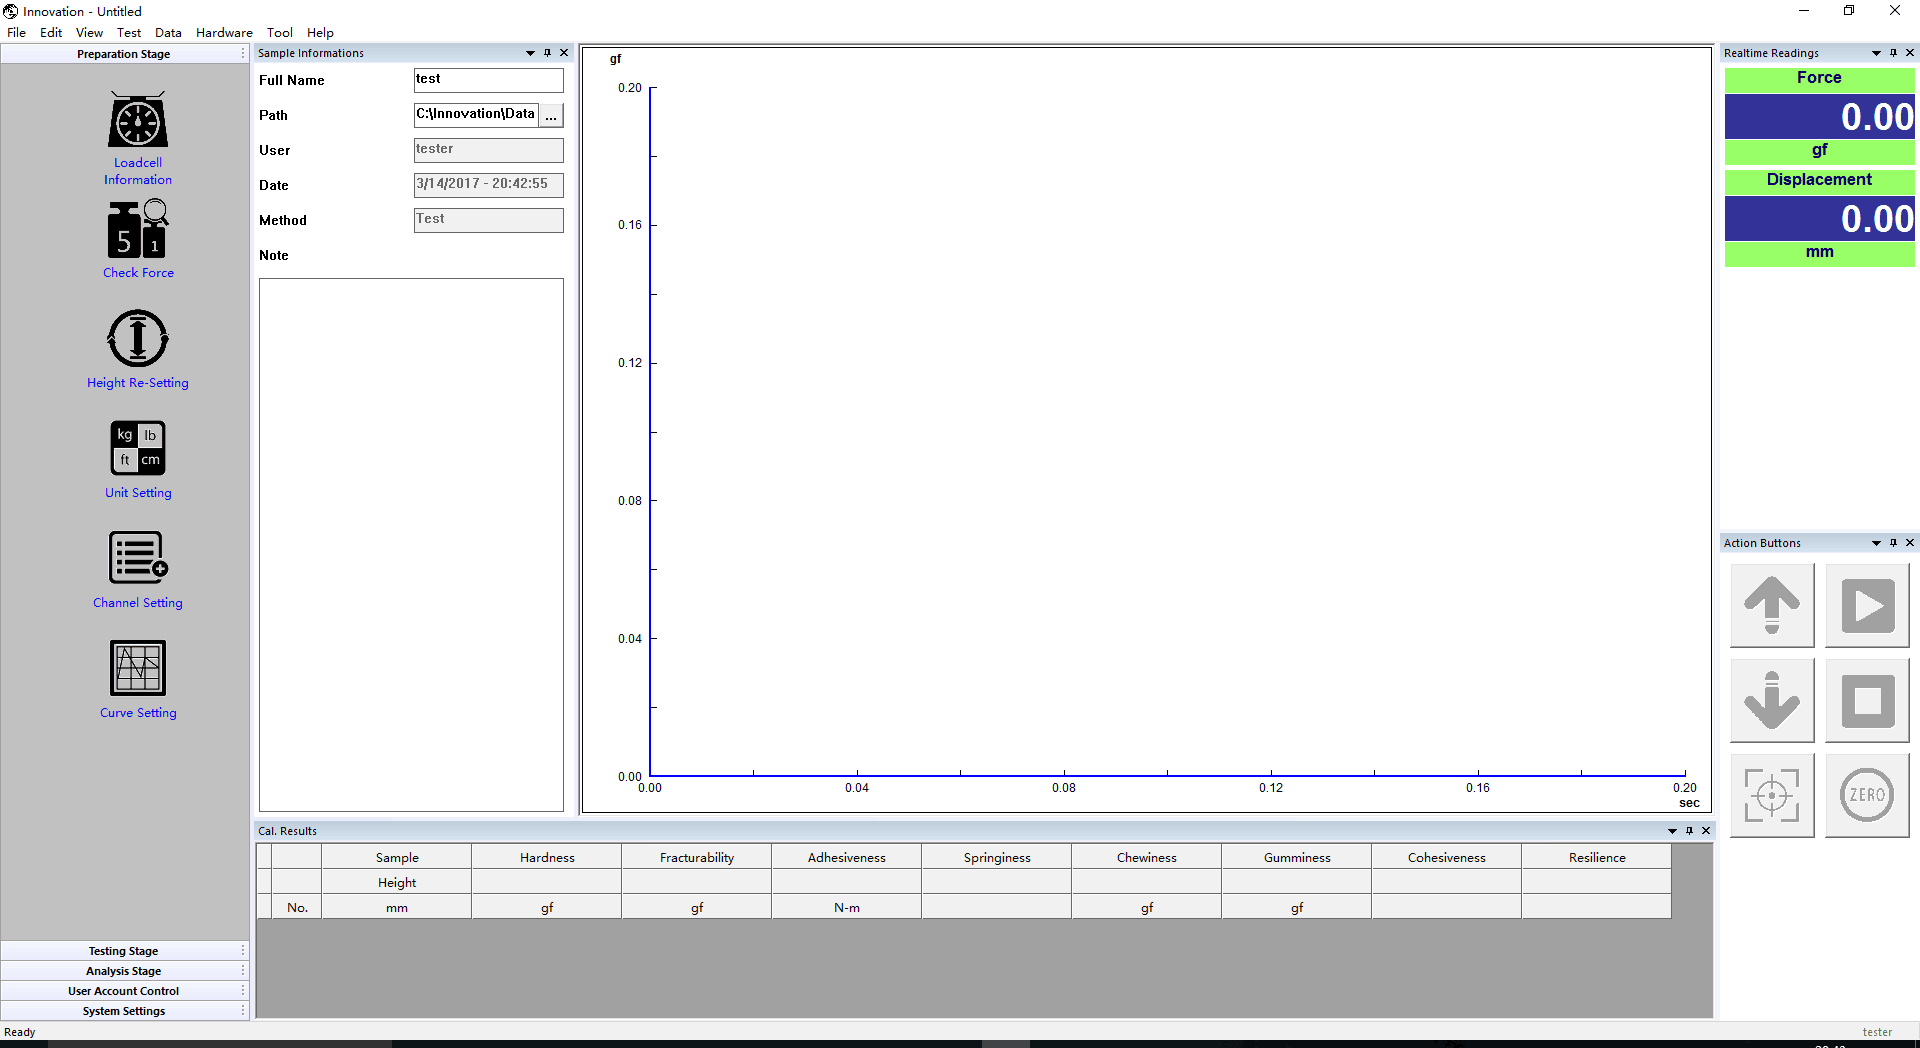Stop test with the square stop button
Viewport: 1920px width, 1048px height.
1866,700
